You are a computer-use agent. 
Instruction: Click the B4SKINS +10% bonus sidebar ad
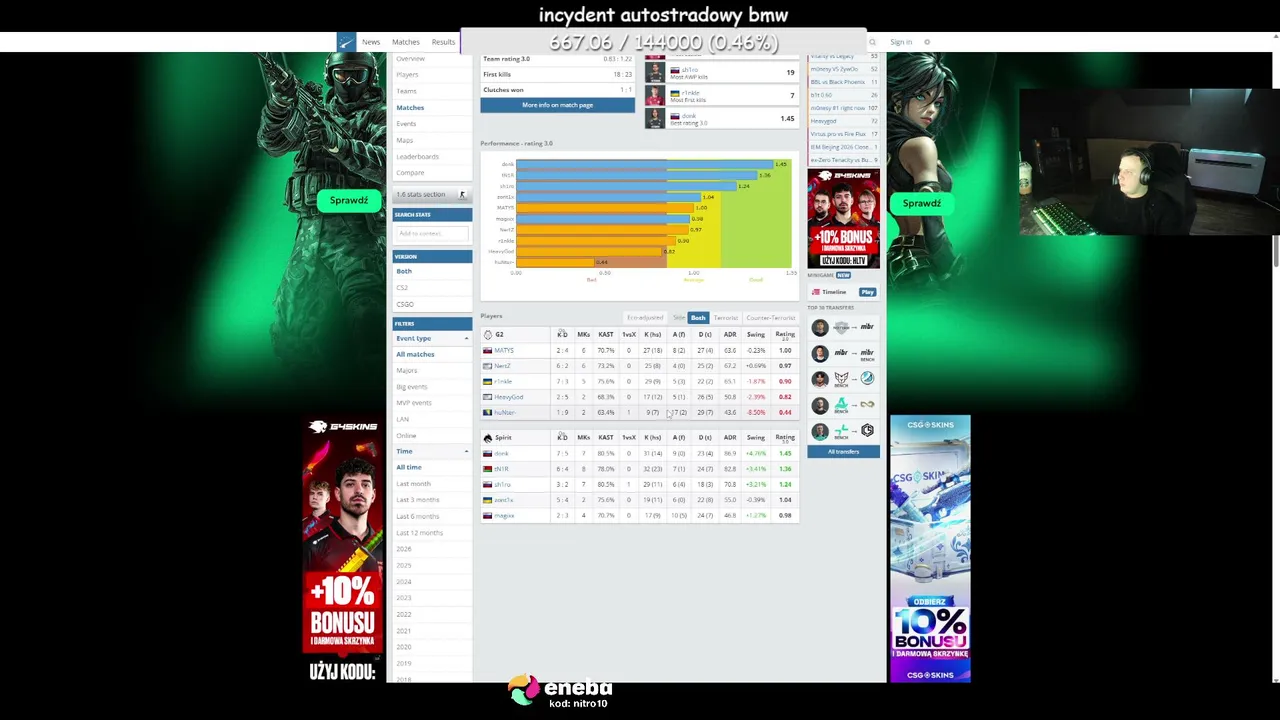844,219
